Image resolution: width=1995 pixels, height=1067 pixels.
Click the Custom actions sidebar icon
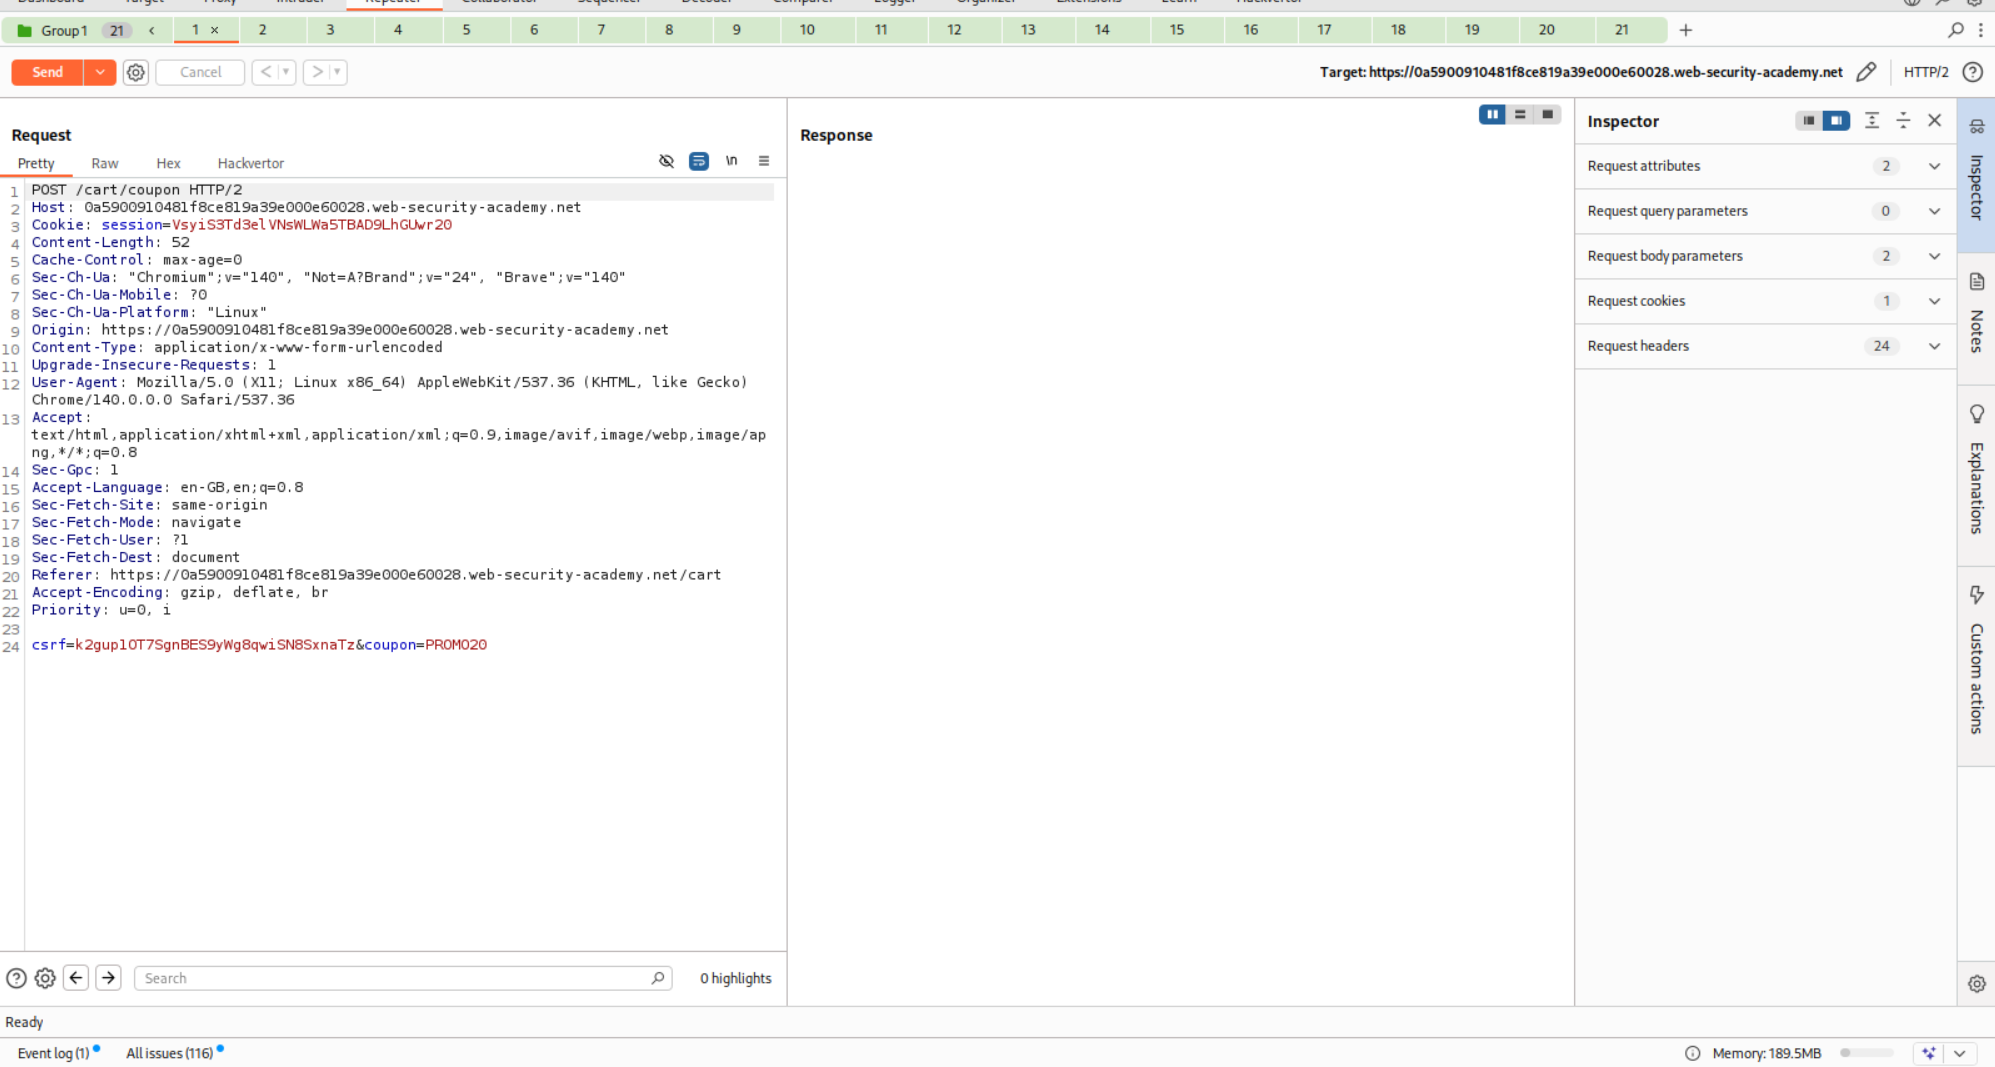pos(1976,595)
